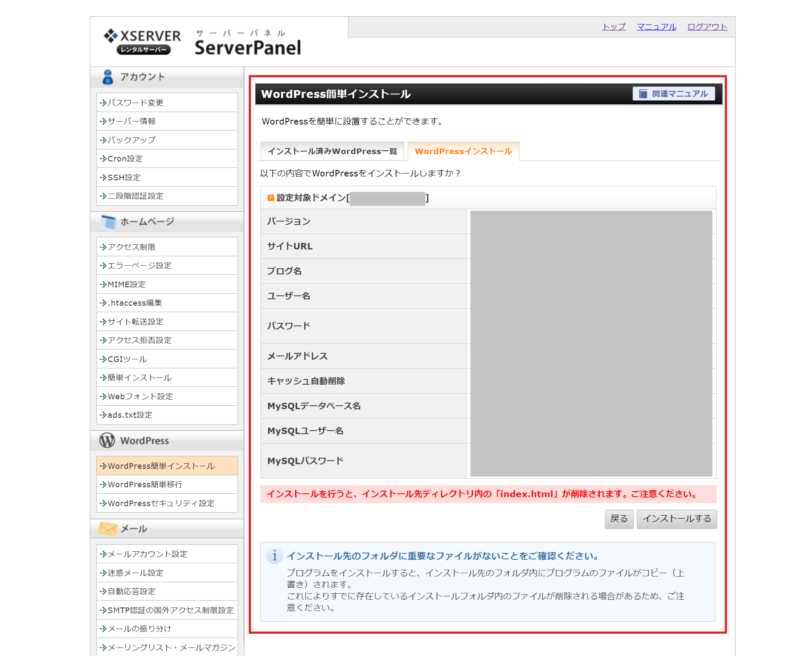
Task: Open SSH設定 menu item
Action: pyautogui.click(x=167, y=178)
